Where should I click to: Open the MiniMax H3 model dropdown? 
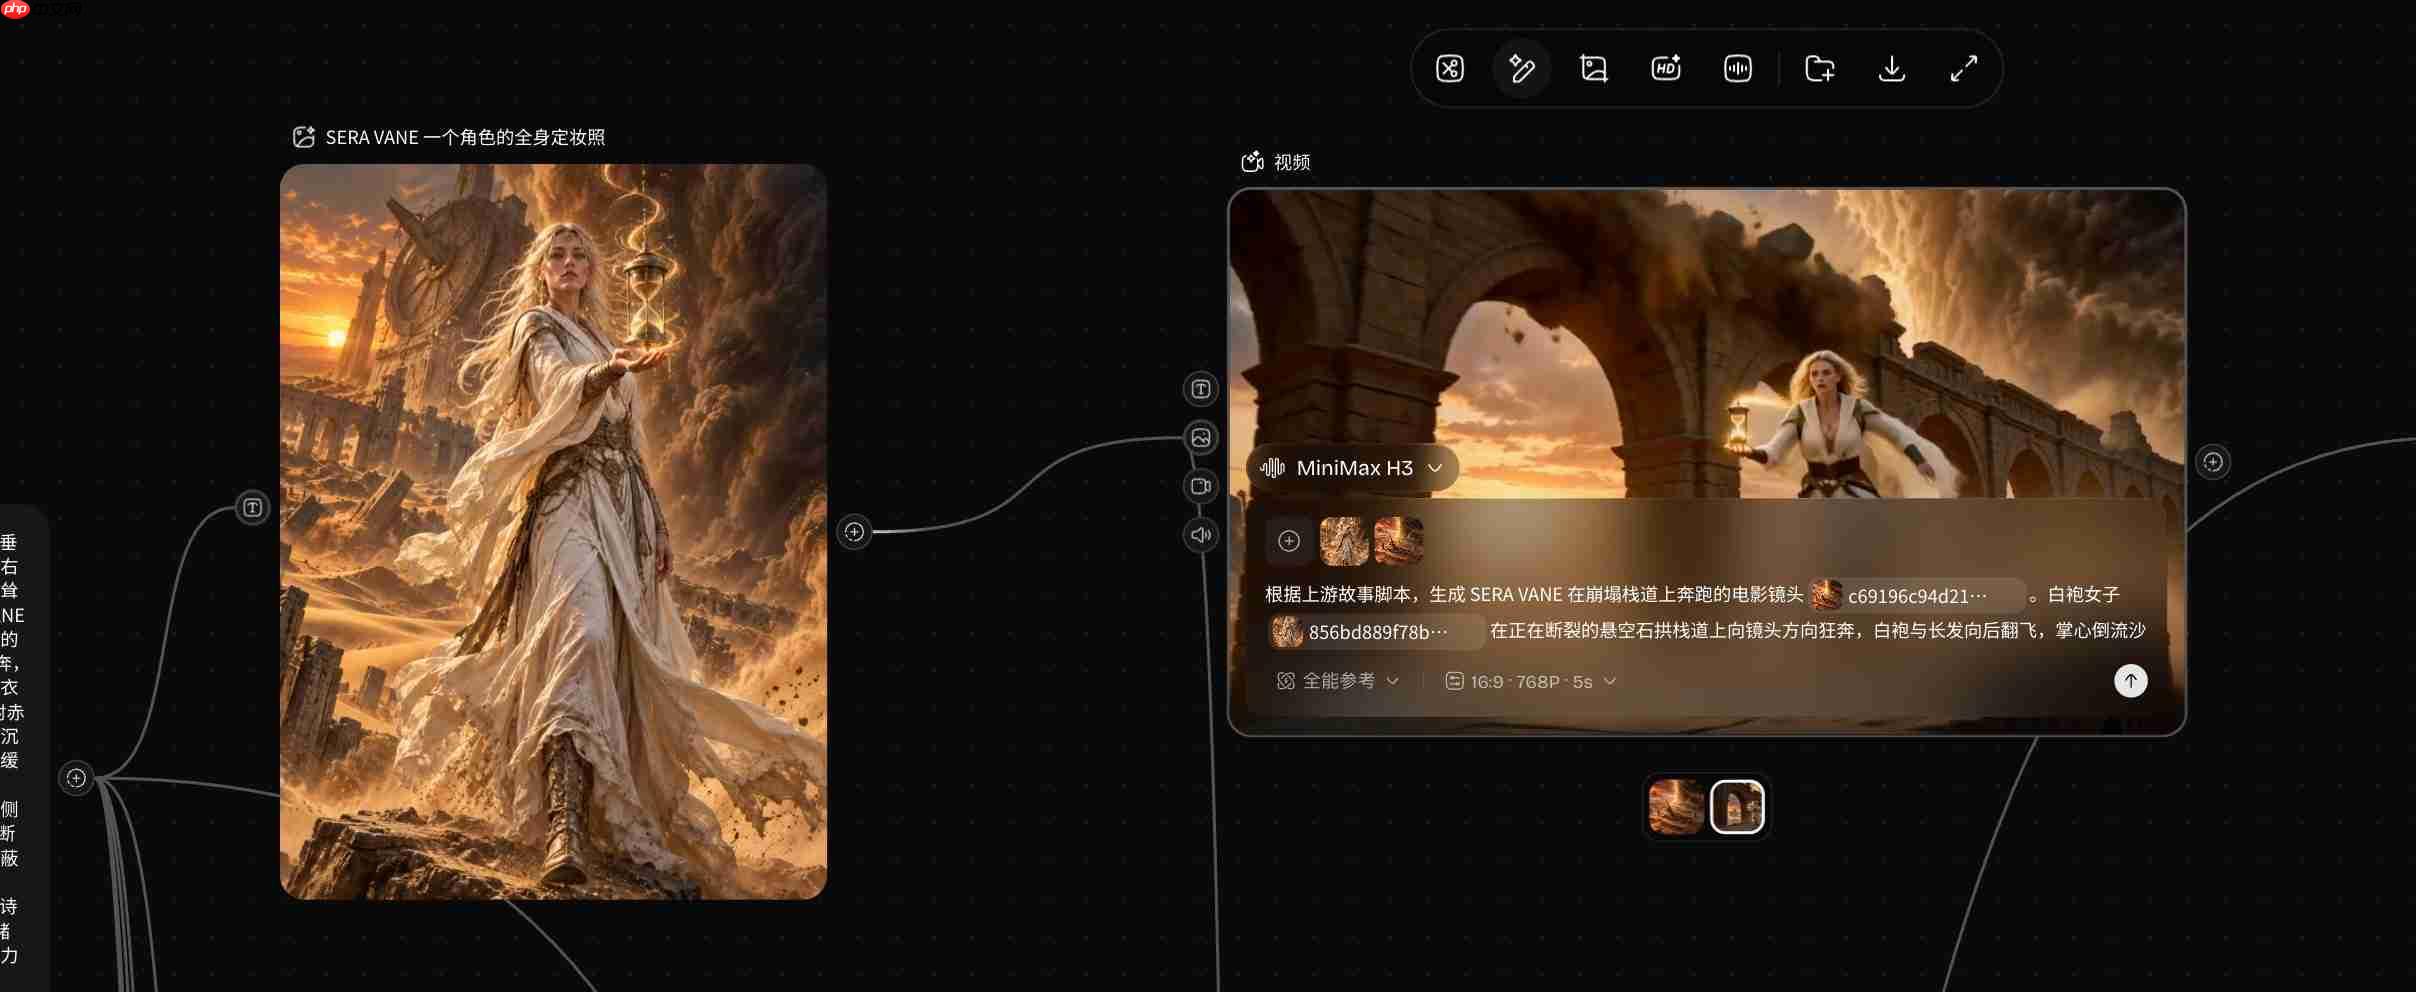pos(1352,468)
